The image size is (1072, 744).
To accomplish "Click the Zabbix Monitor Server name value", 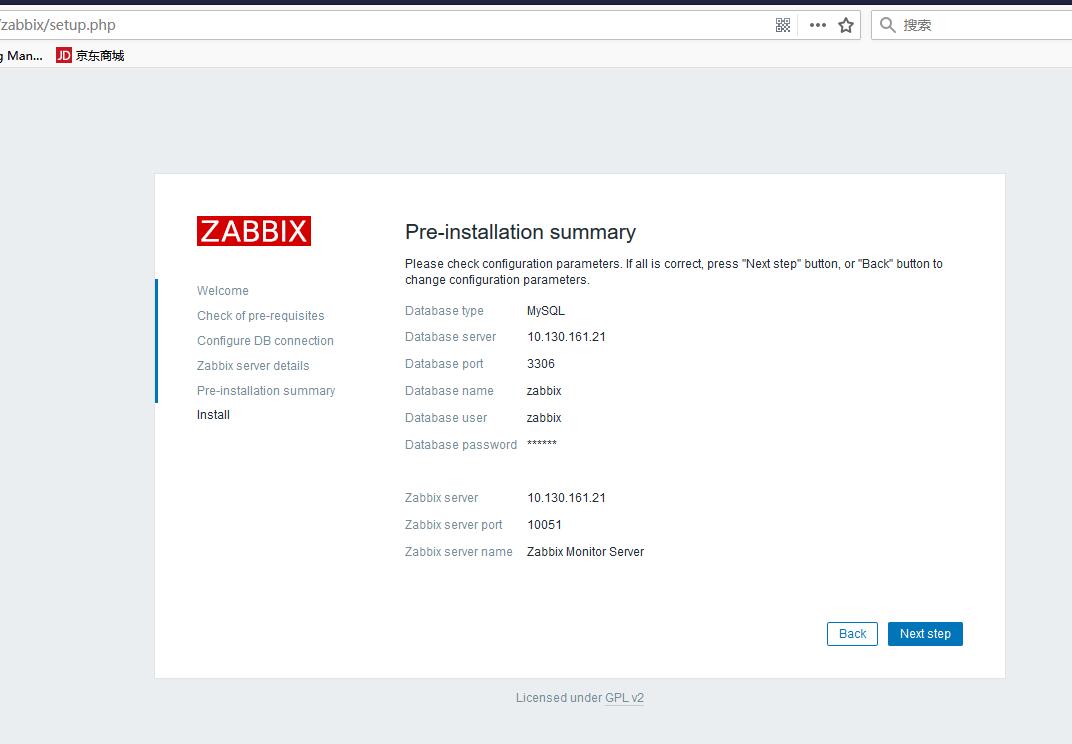I will [585, 552].
